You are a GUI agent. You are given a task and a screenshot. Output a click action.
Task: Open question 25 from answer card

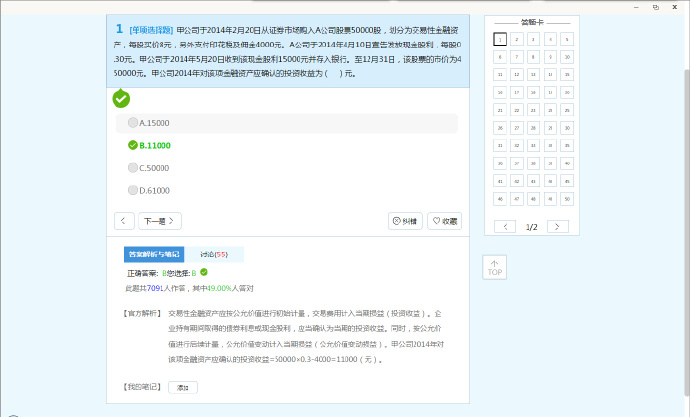(567, 110)
